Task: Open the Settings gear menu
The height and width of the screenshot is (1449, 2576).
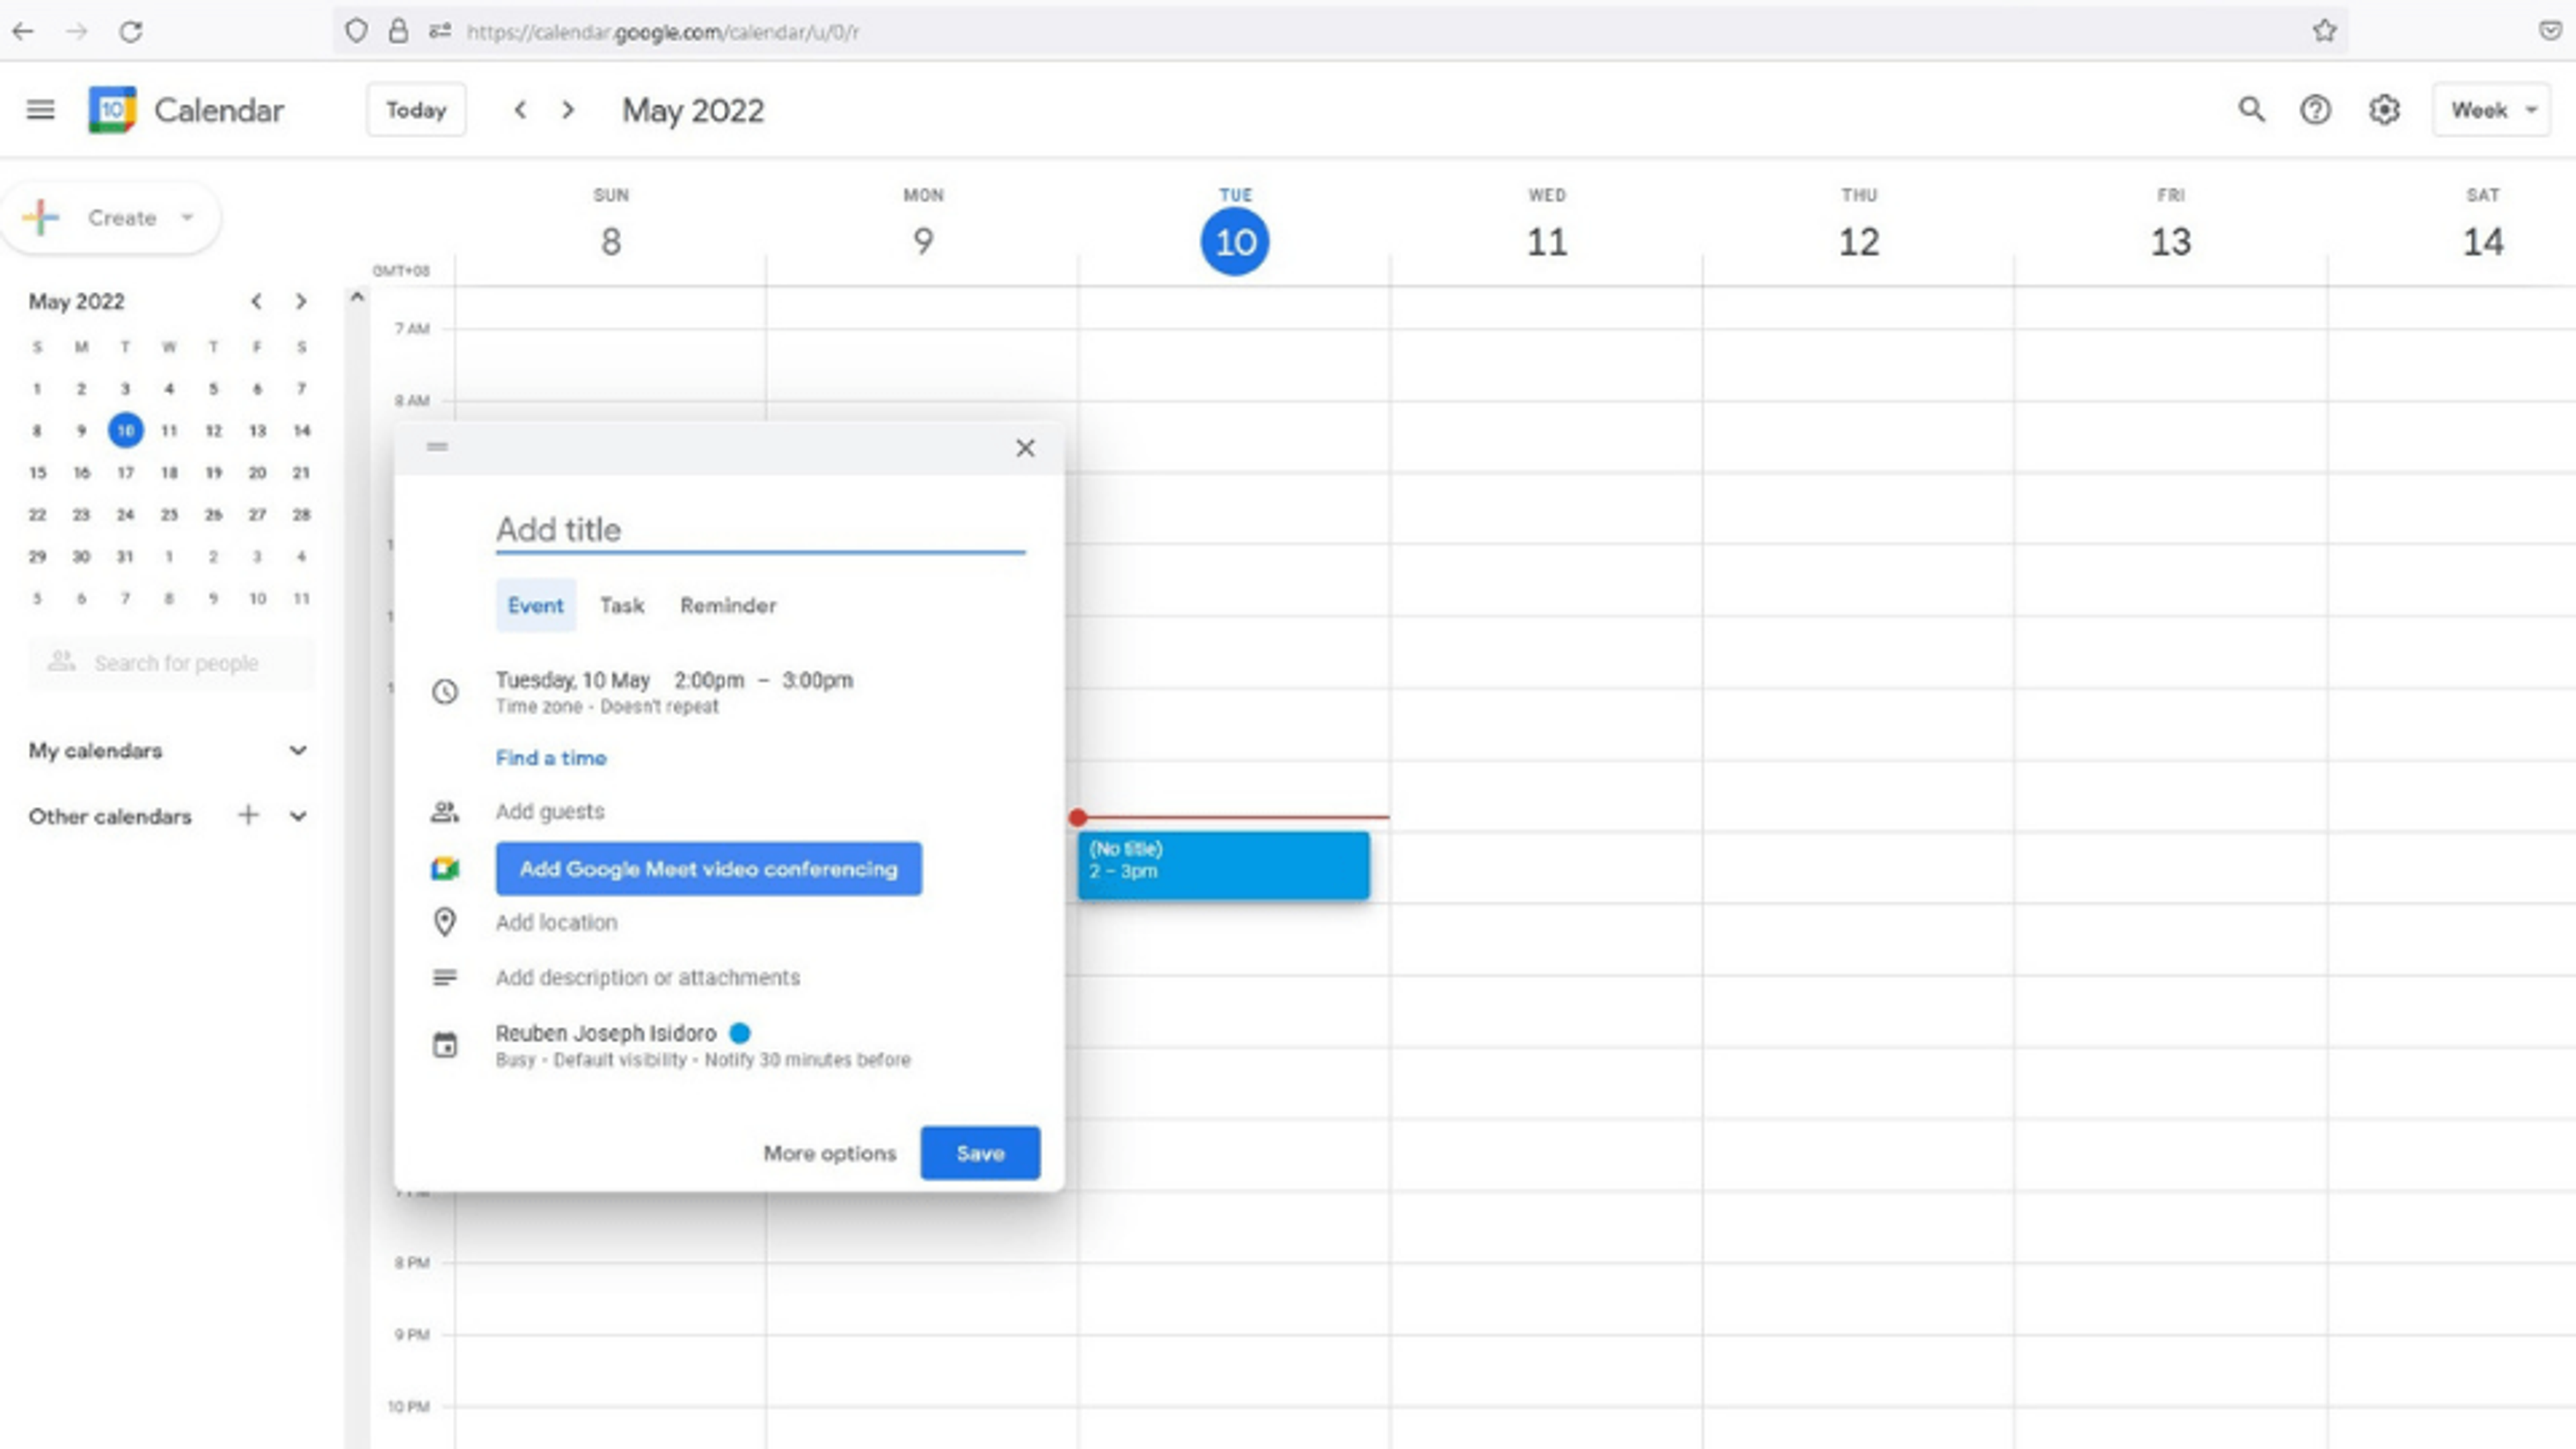Action: pyautogui.click(x=2384, y=110)
